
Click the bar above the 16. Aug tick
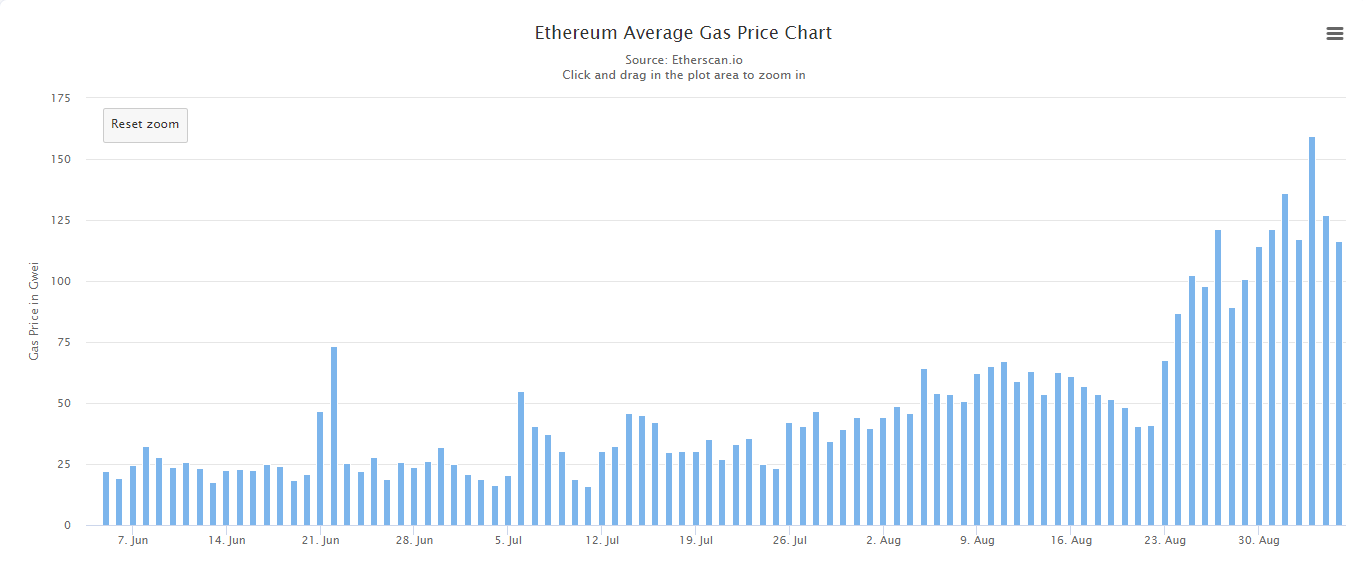(x=1071, y=451)
